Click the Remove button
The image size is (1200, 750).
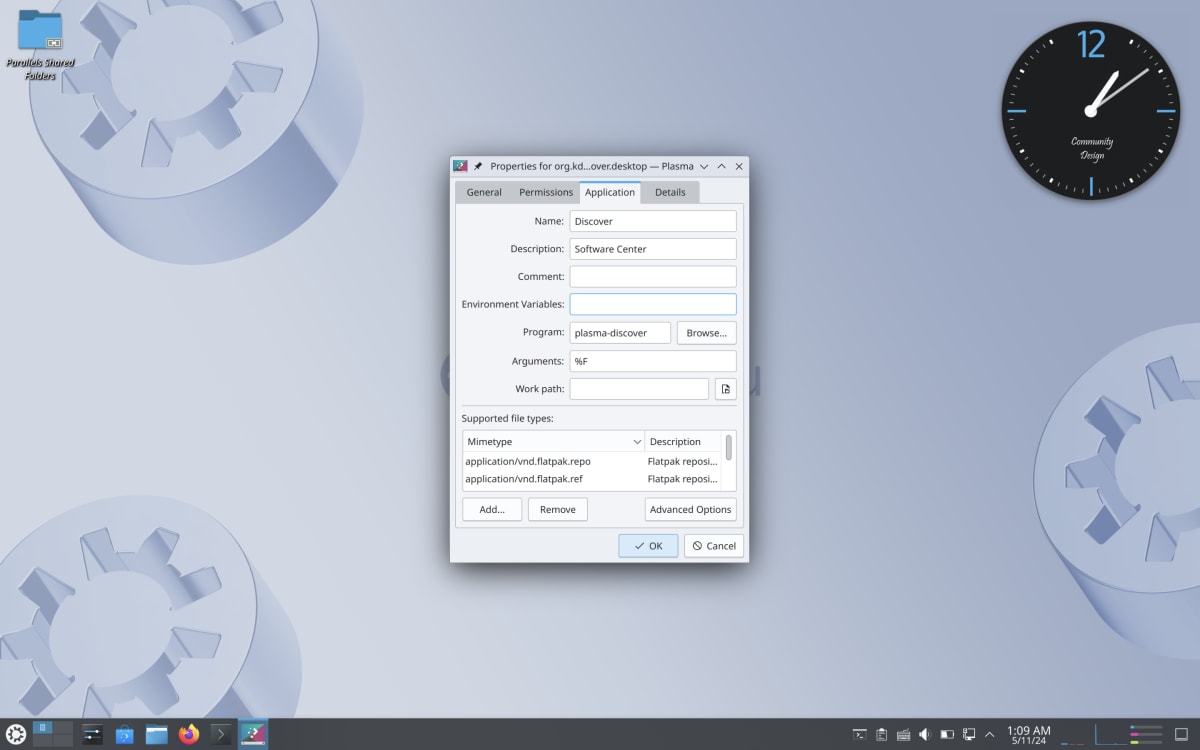click(x=558, y=509)
